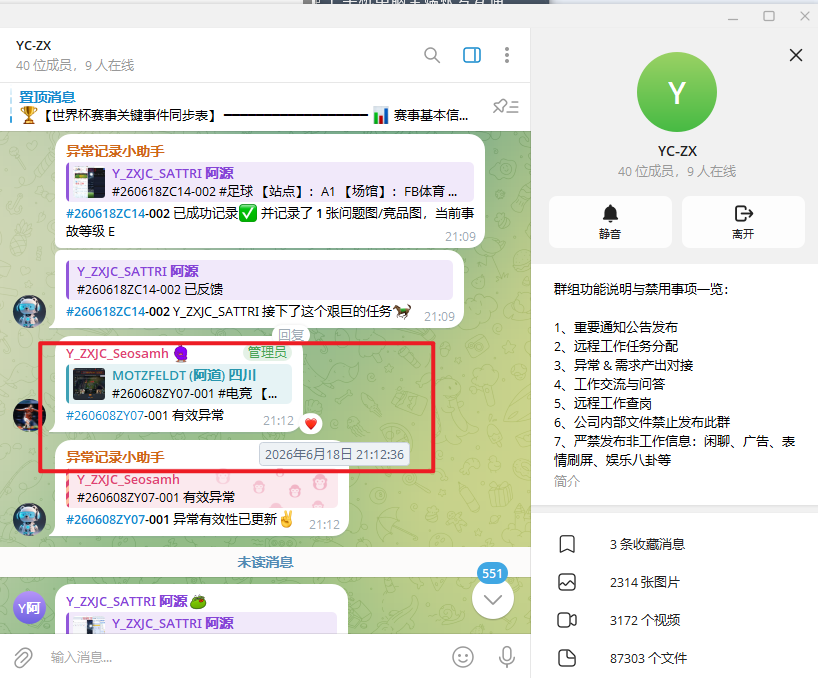Click the robot avatar beside 异常有效性已更新 message
The height and width of the screenshot is (678, 818).
(x=29, y=519)
